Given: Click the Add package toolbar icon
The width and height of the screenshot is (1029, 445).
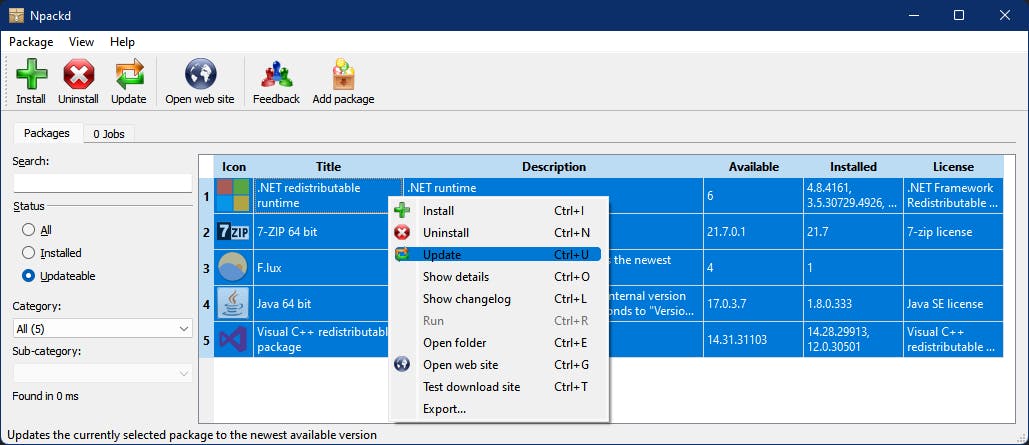Looking at the screenshot, I should tap(343, 75).
